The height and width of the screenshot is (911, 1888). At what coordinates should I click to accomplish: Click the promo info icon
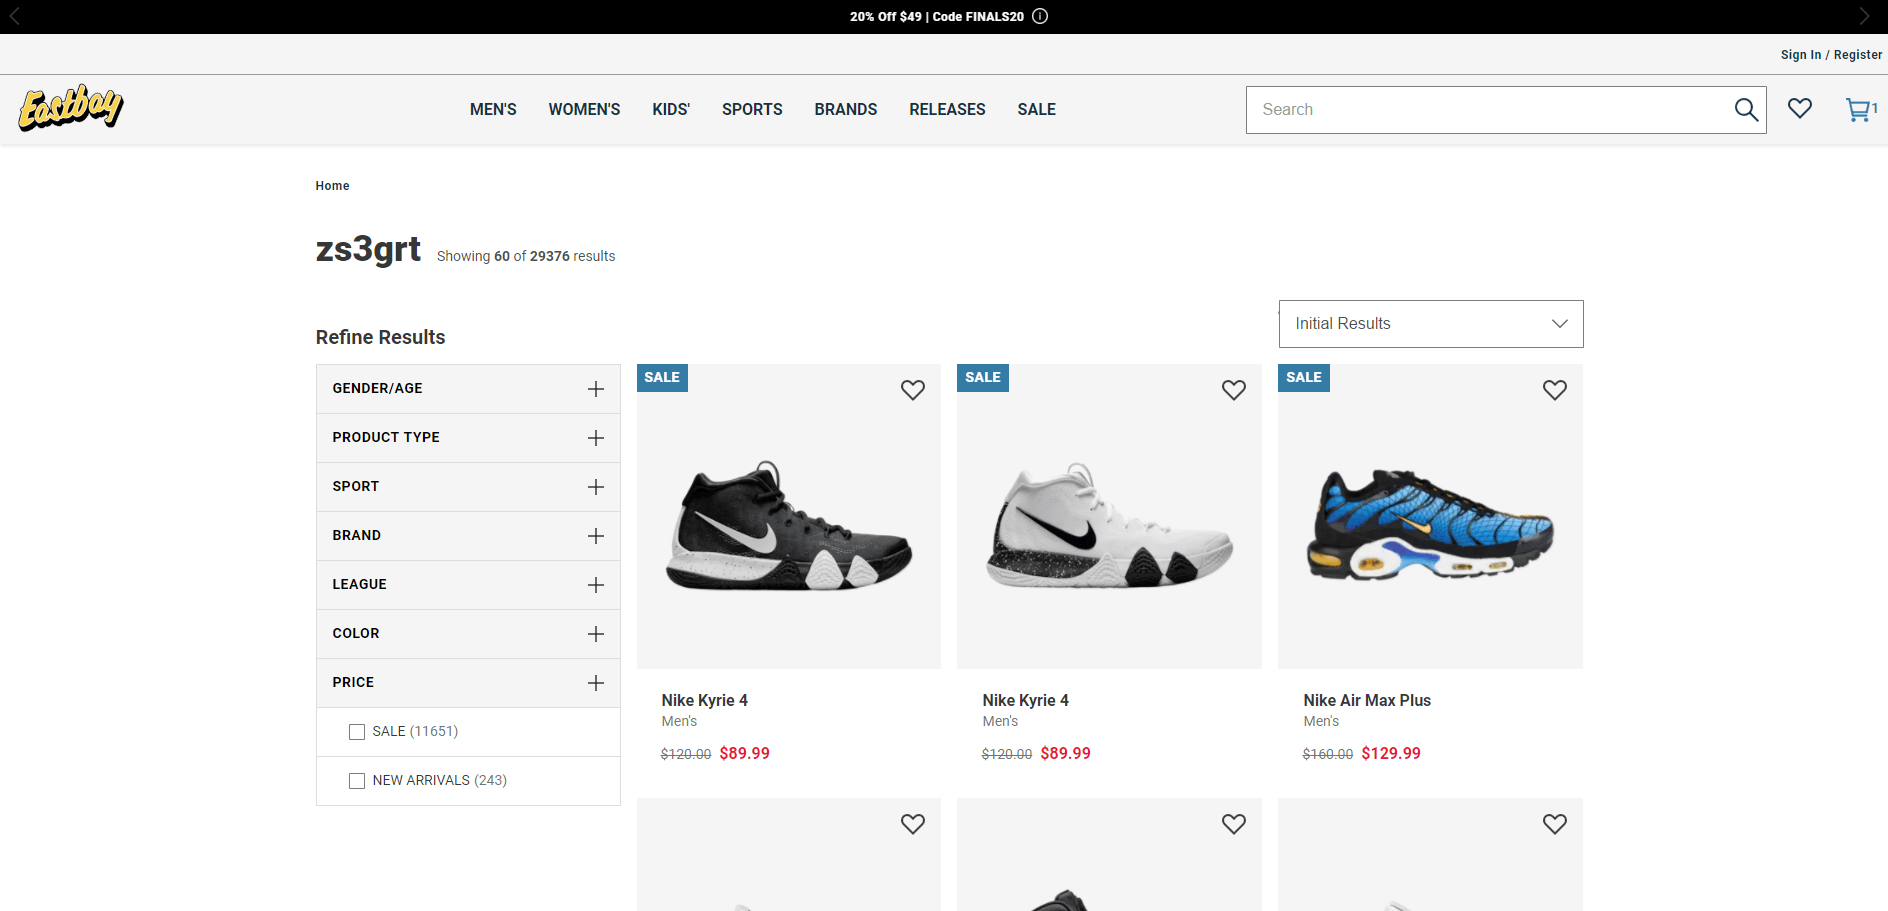pos(1040,16)
